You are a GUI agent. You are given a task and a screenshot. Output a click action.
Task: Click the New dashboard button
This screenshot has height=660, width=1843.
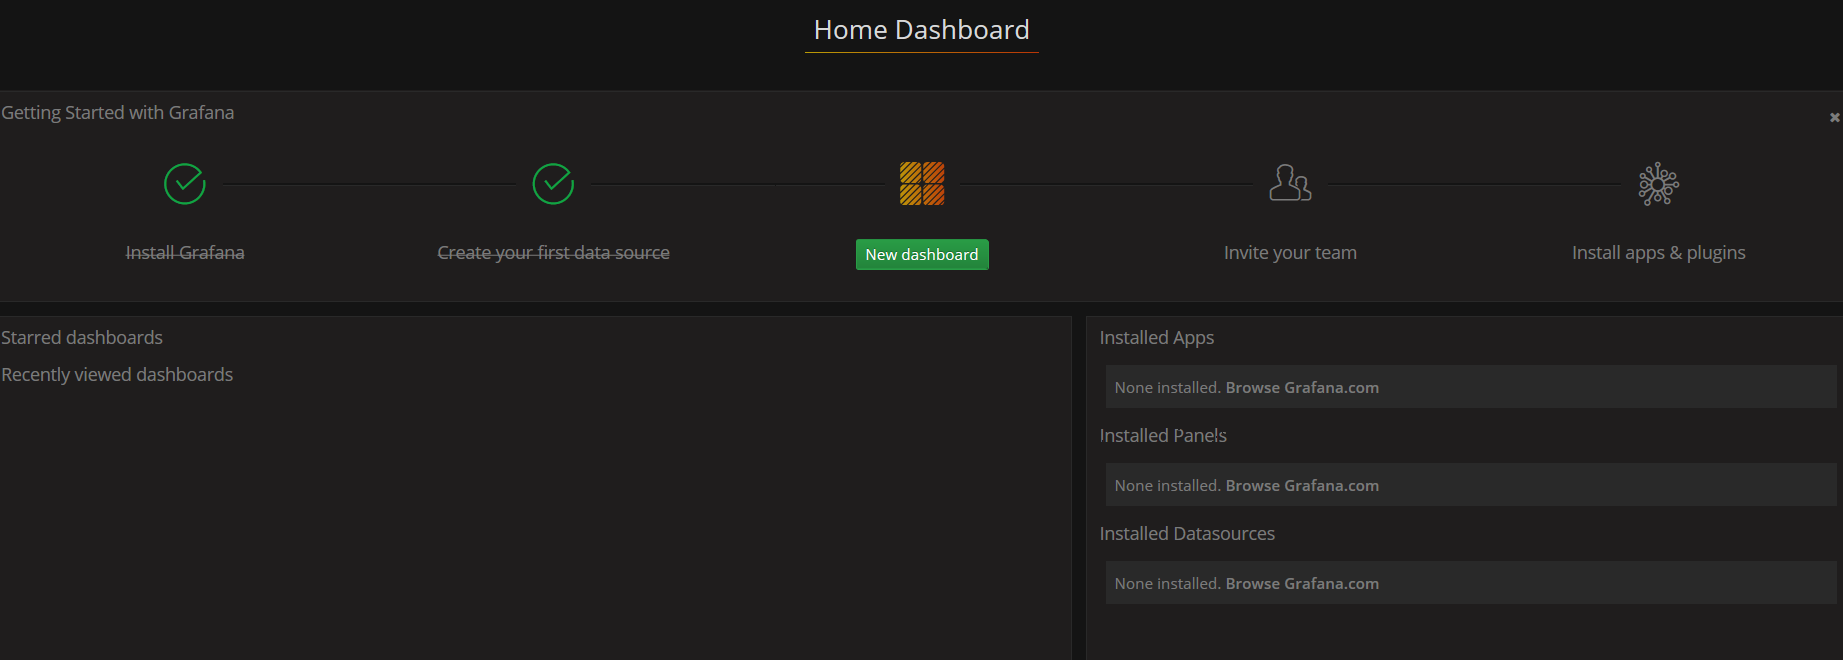[922, 254]
